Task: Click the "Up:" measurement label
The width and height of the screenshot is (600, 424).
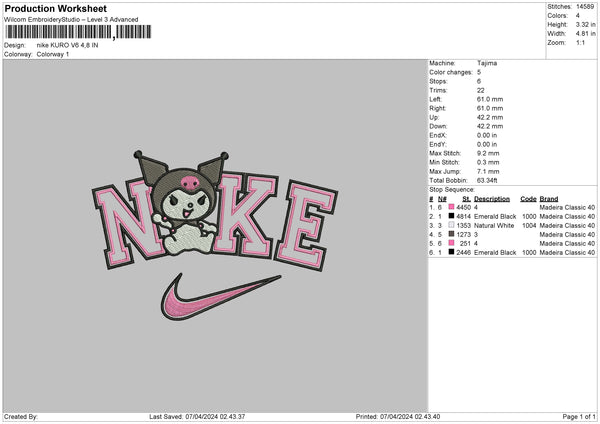Action: 434,117
